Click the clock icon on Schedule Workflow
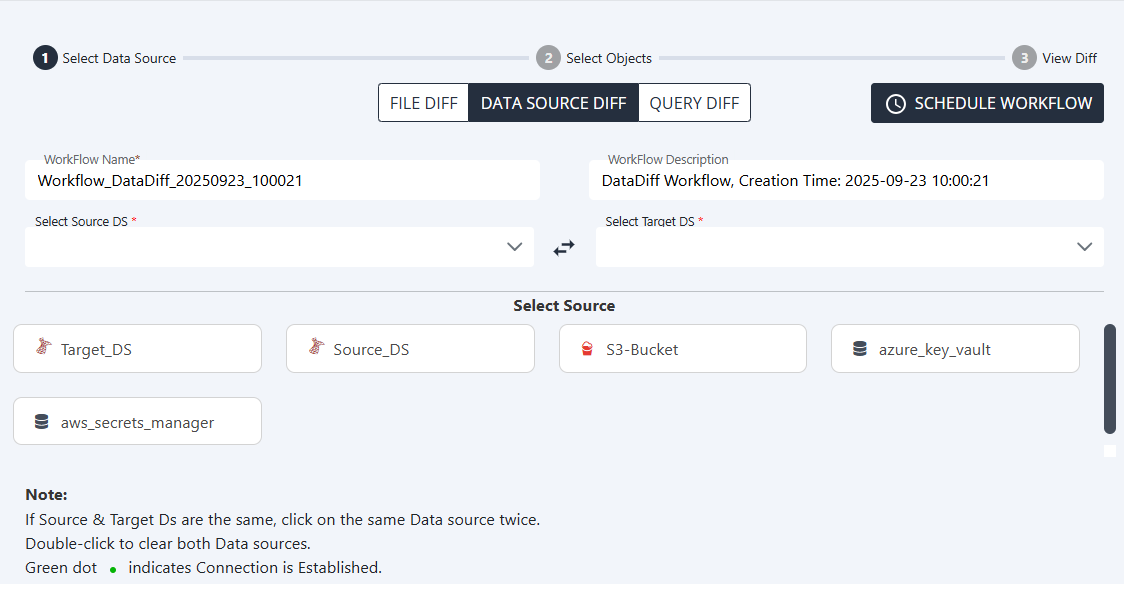The height and width of the screenshot is (593, 1124). point(896,103)
